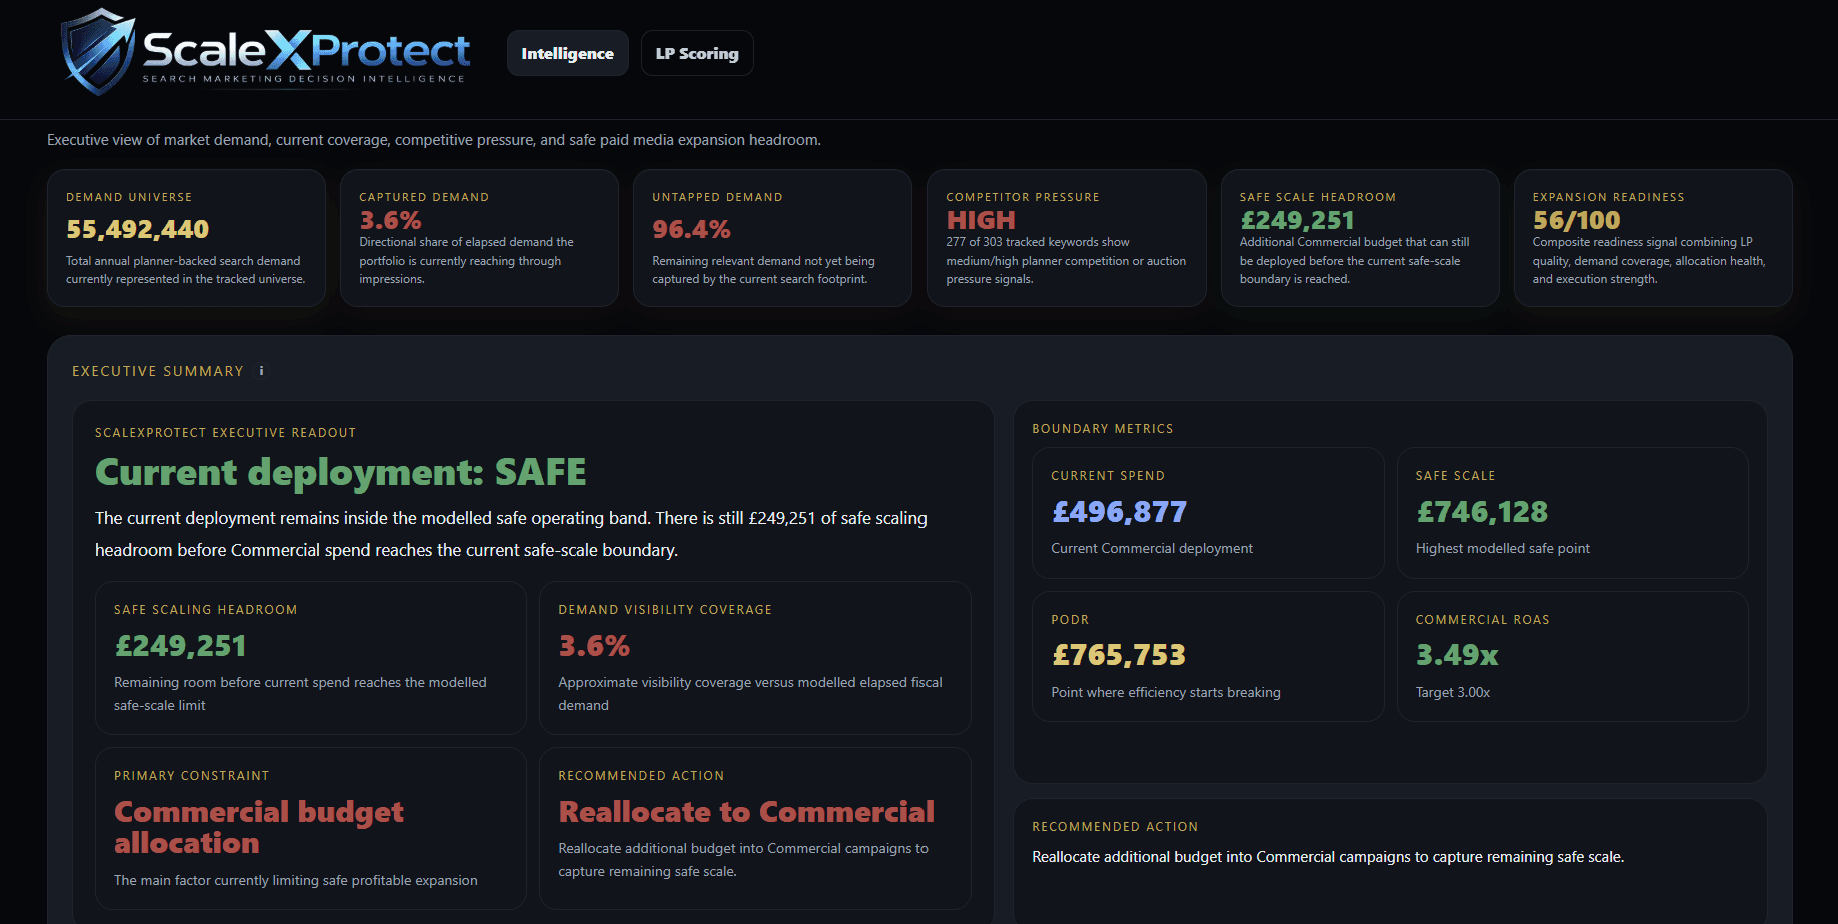
Task: Select the Current Spend £496,877 tile
Action: [1208, 513]
